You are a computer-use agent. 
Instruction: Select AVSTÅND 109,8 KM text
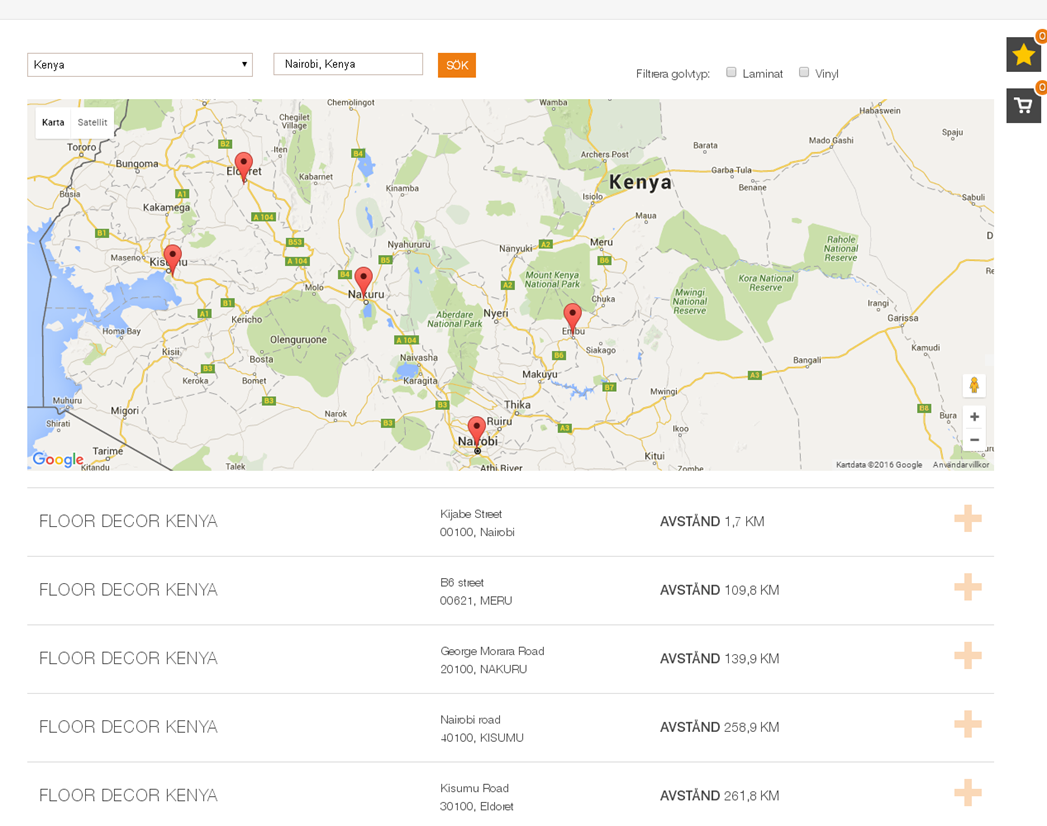click(x=719, y=590)
